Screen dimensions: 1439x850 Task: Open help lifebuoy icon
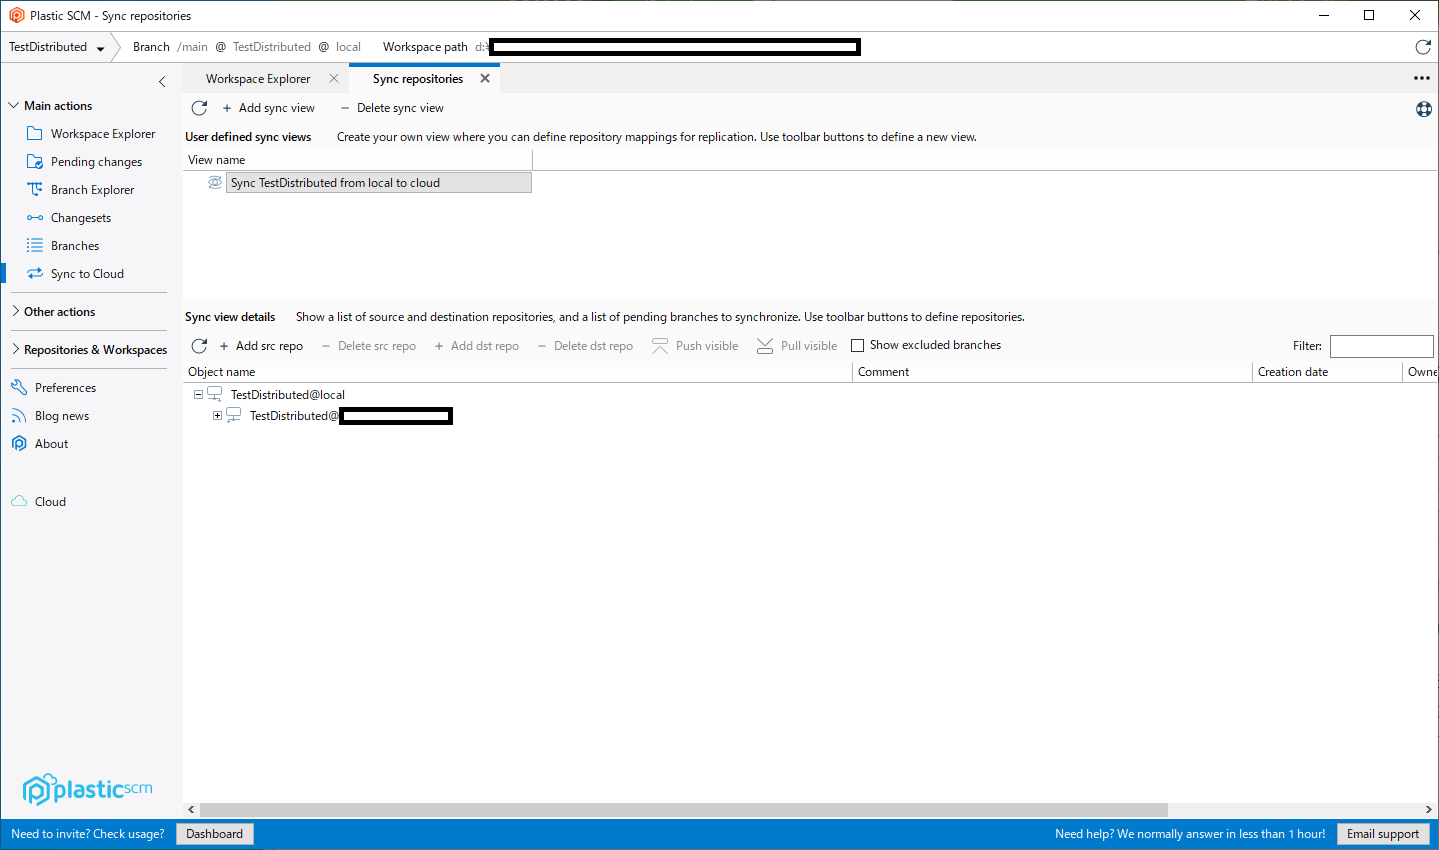[x=1424, y=109]
